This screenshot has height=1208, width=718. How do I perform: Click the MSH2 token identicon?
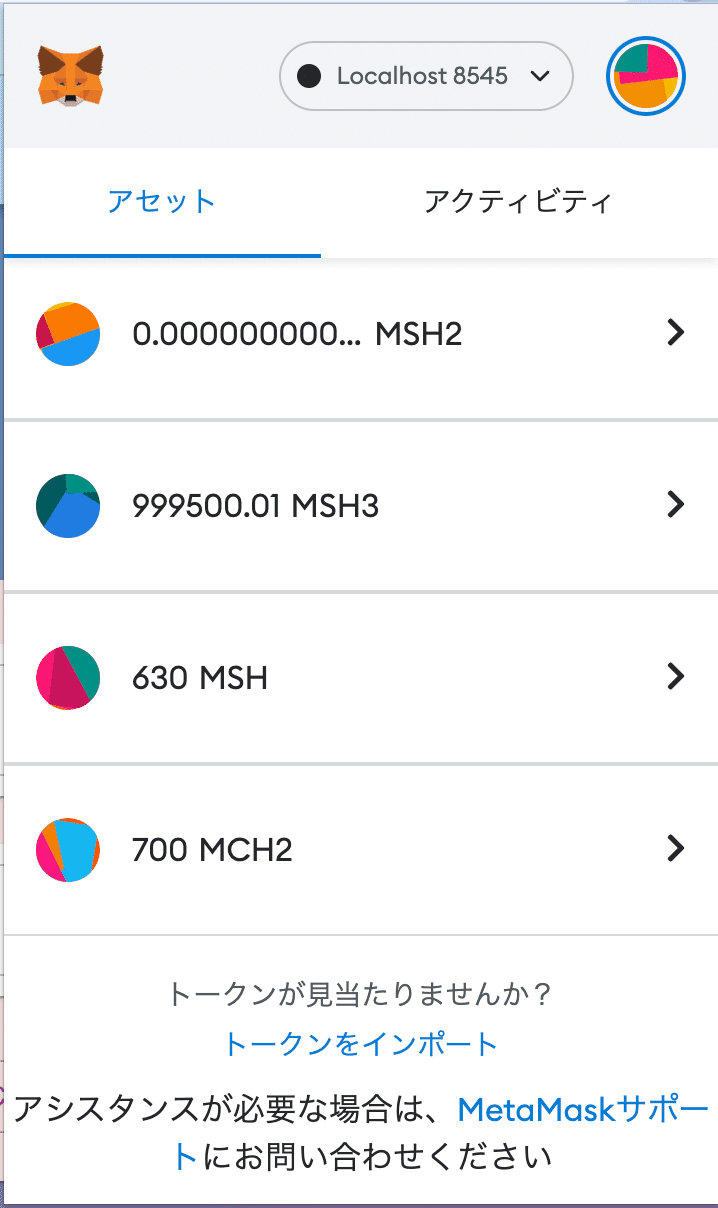68,333
